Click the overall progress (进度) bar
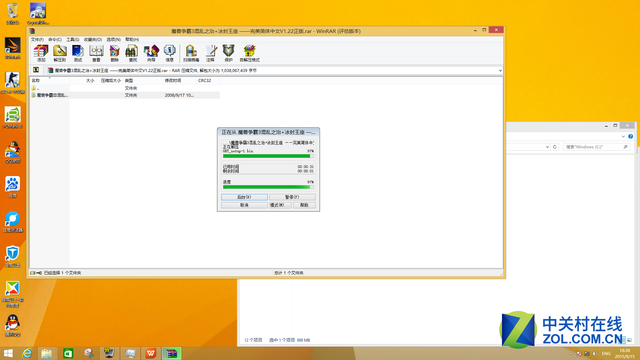The width and height of the screenshot is (640, 360). point(268,187)
